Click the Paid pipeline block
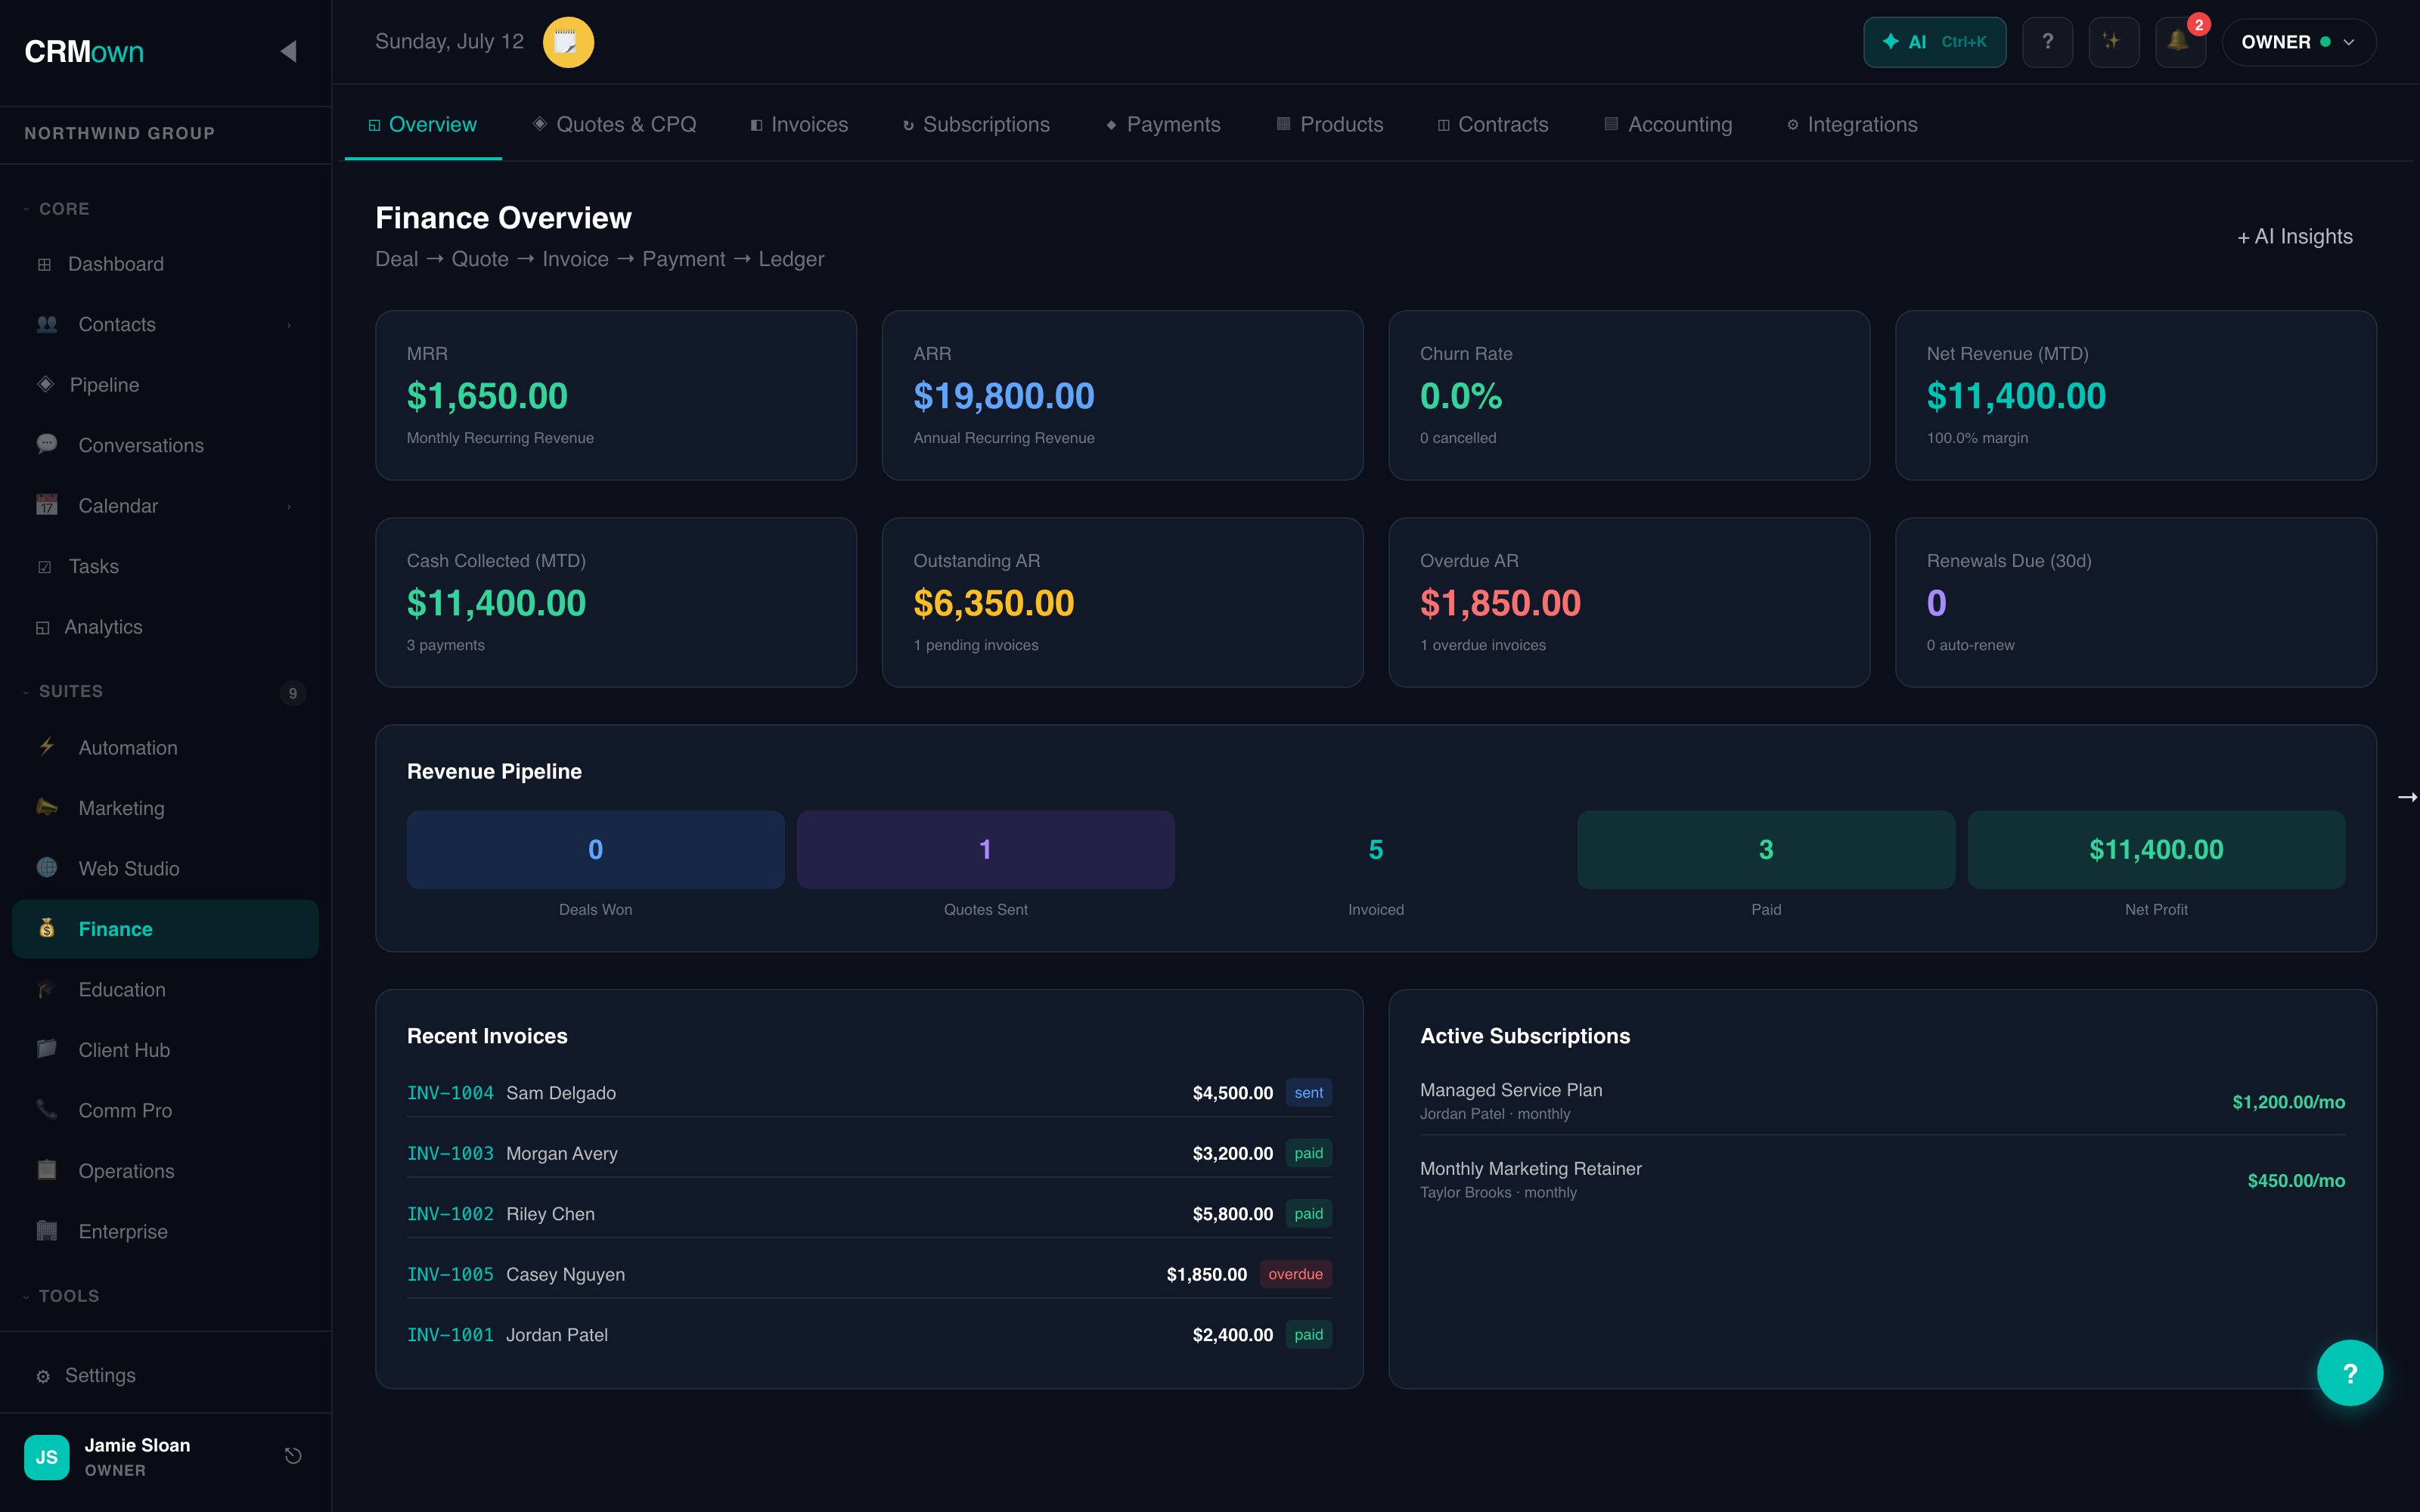 coord(1766,849)
